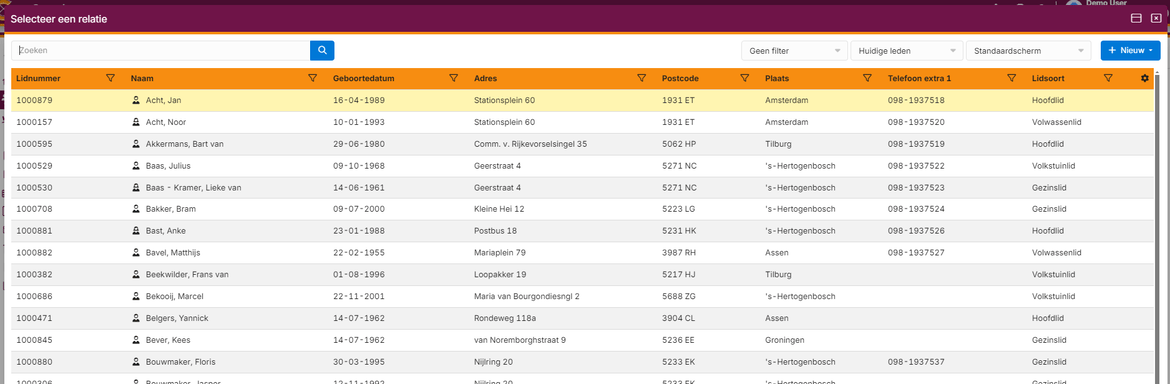Viewport: 1170px width, 384px height.
Task: Open filter icon on Lidsoort column
Action: 1108,78
